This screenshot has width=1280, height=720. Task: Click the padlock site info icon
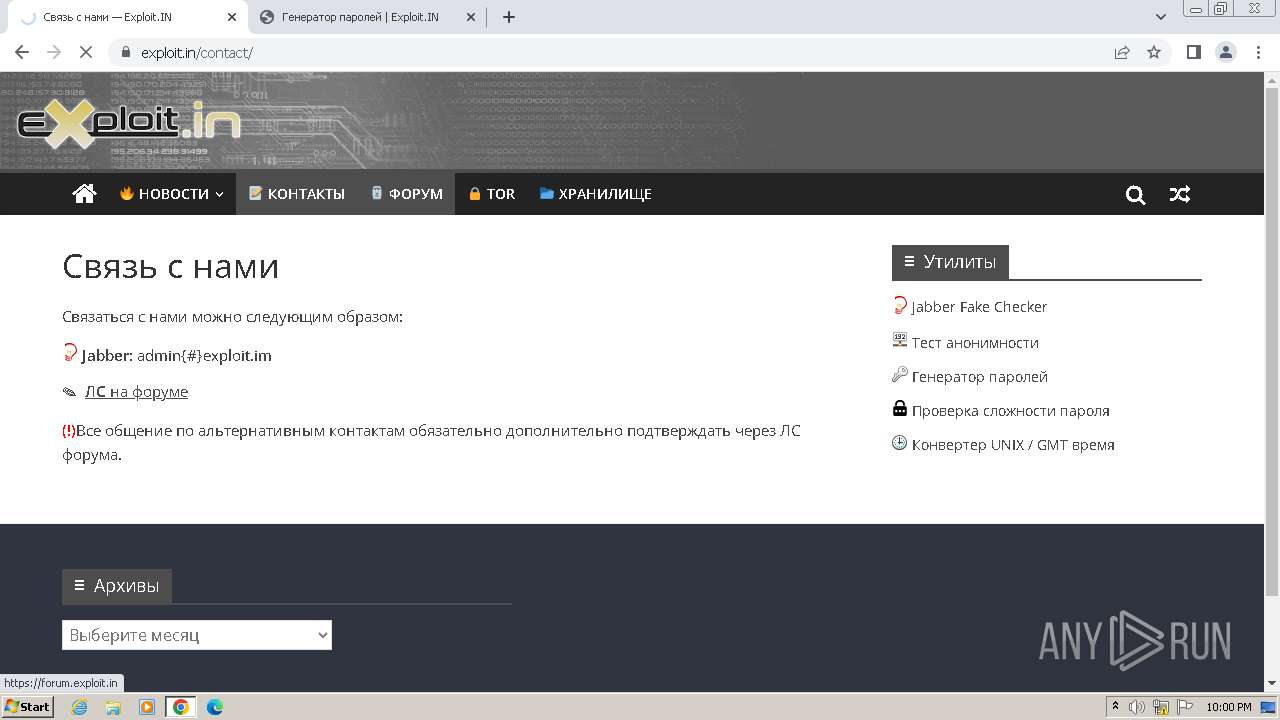coord(125,52)
